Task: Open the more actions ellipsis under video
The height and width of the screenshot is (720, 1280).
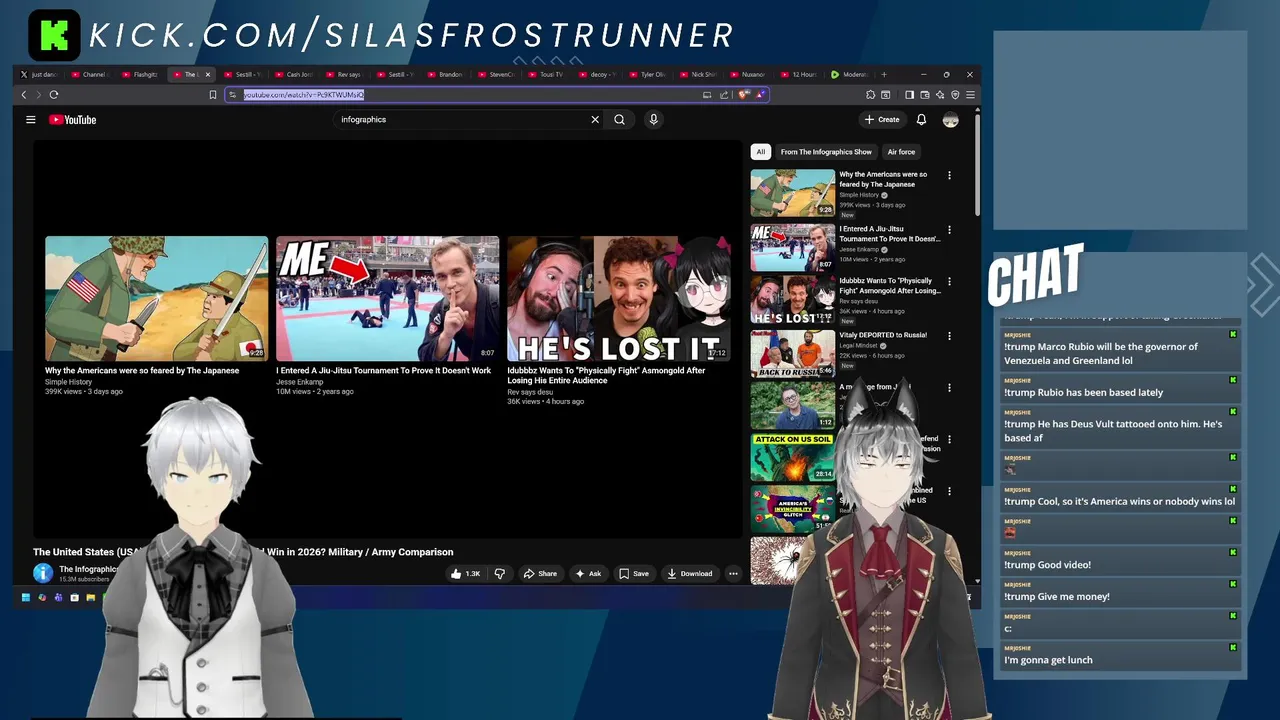Action: tap(733, 574)
